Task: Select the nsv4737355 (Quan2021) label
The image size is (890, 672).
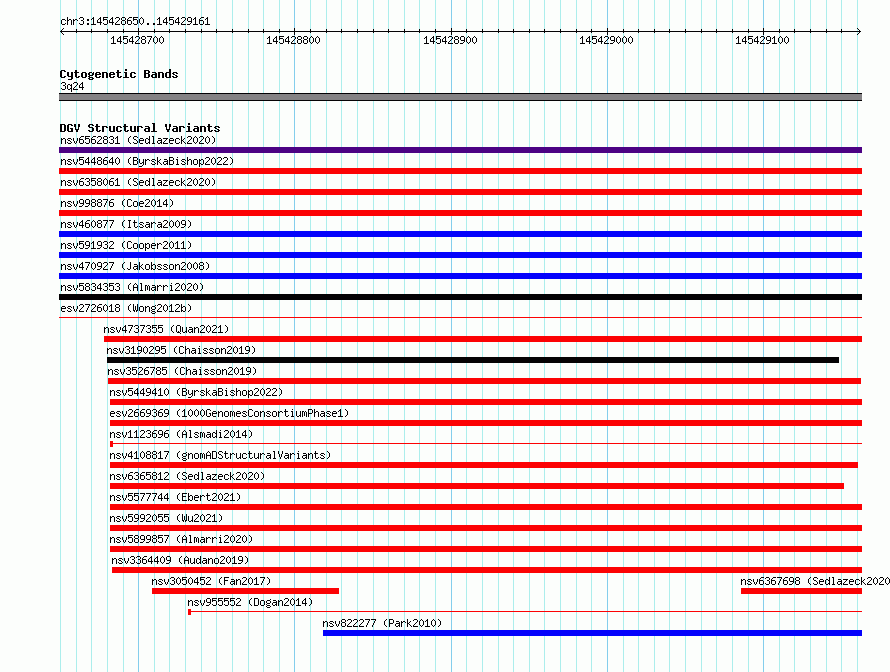Action: tap(166, 329)
